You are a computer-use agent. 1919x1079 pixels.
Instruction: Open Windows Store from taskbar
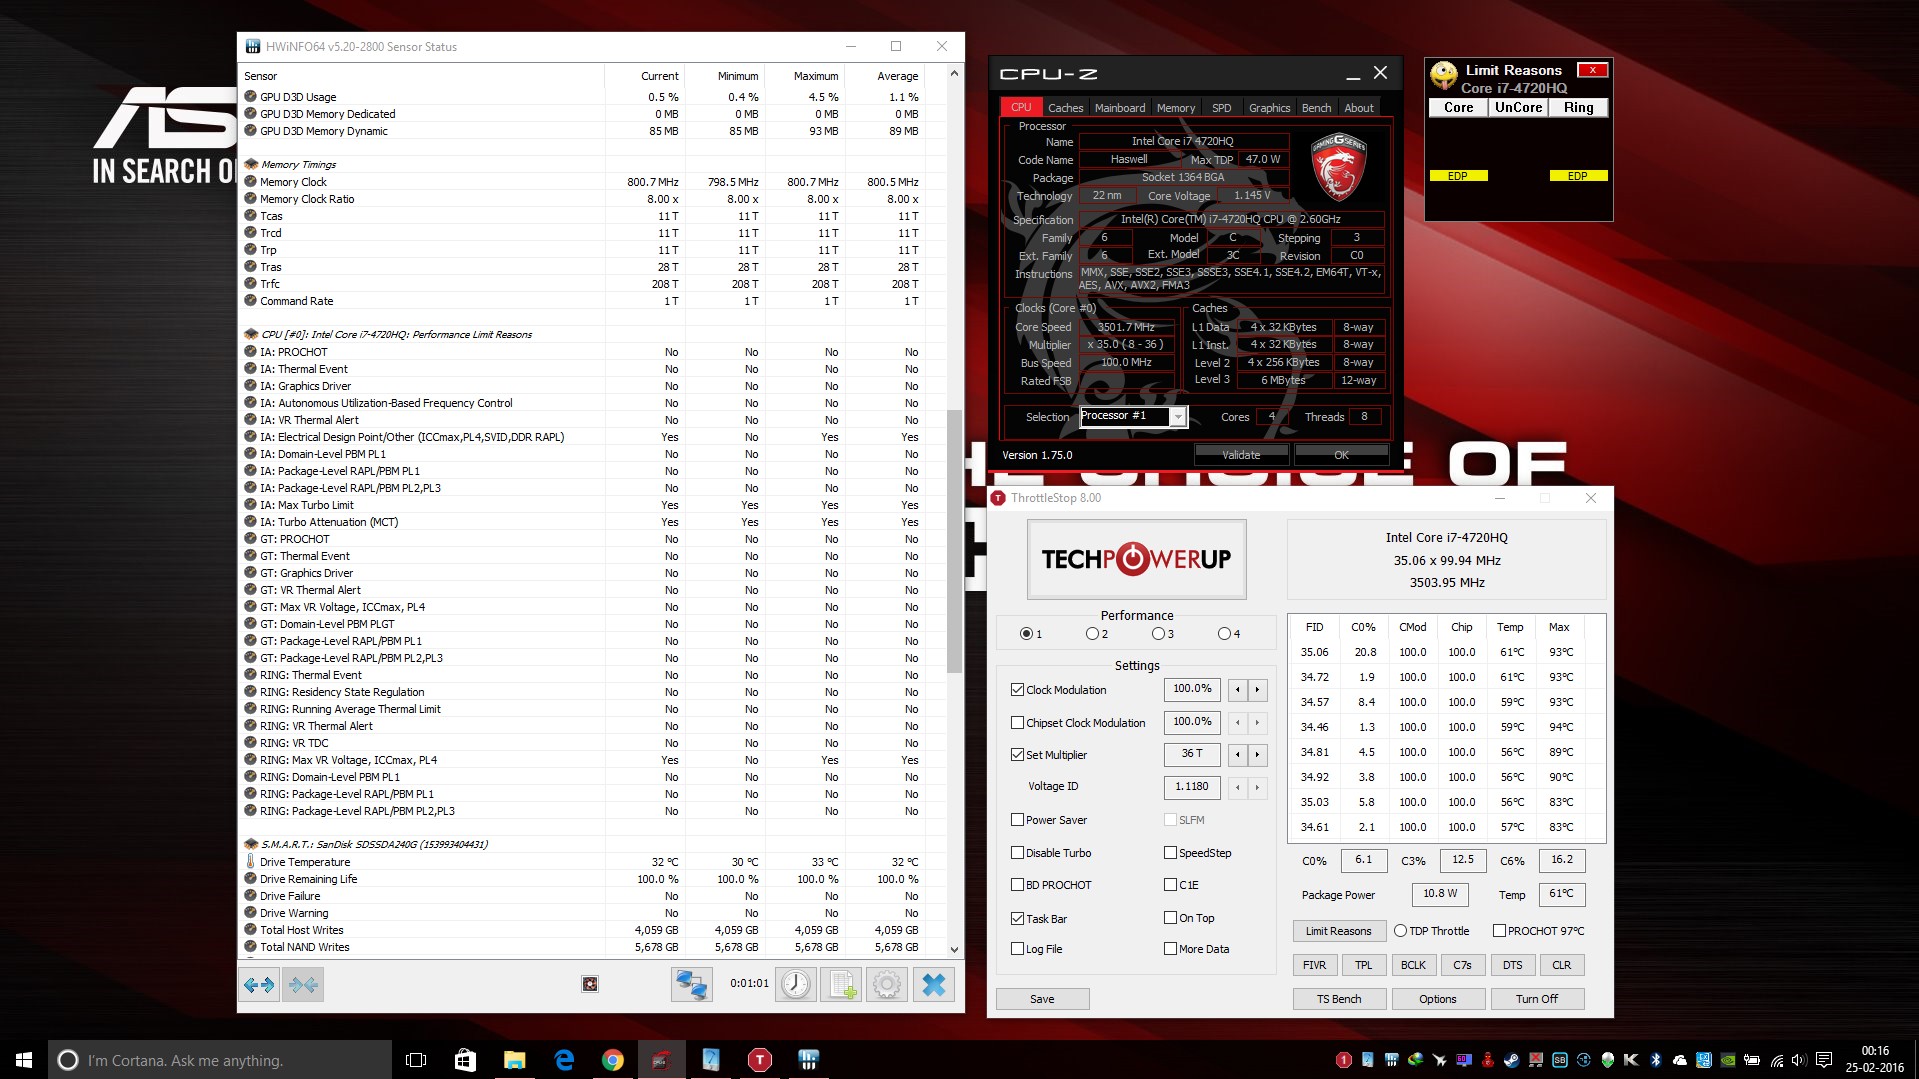point(465,1060)
